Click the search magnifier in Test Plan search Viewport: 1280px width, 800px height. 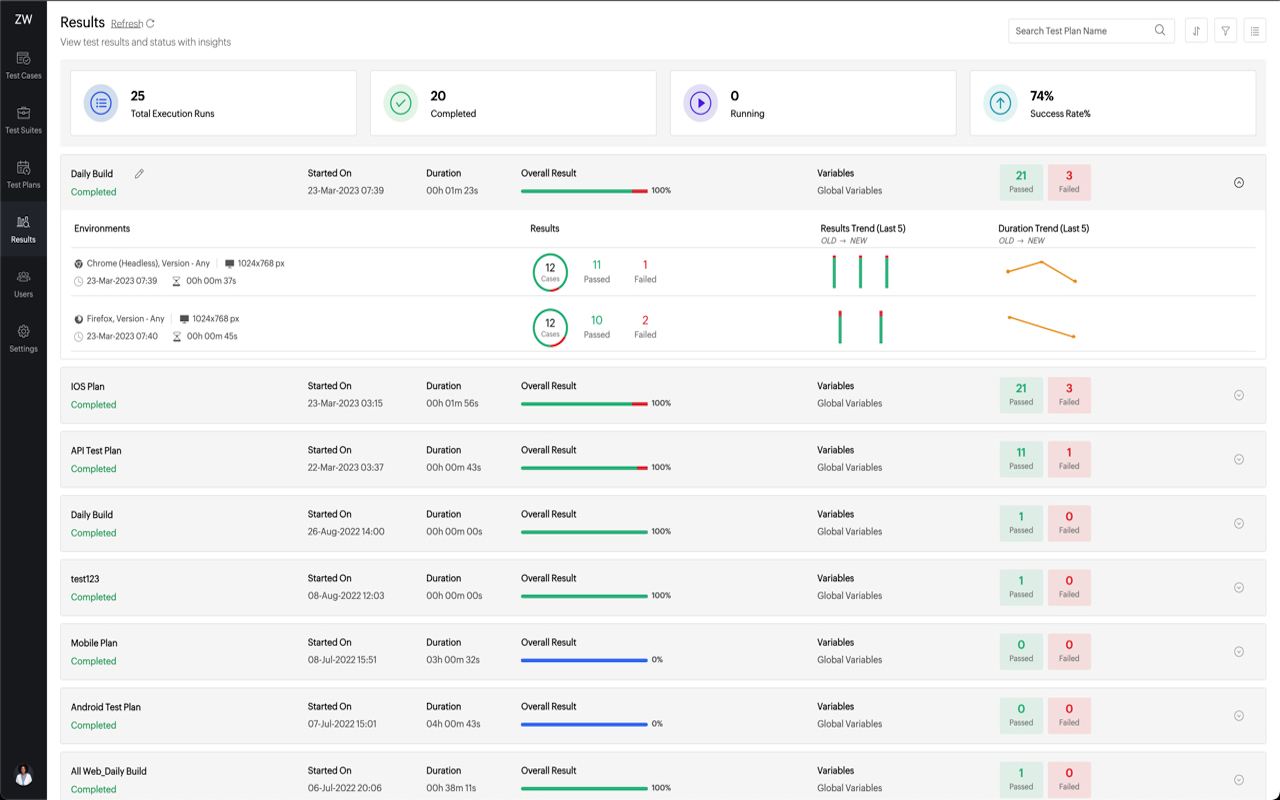(x=1160, y=30)
